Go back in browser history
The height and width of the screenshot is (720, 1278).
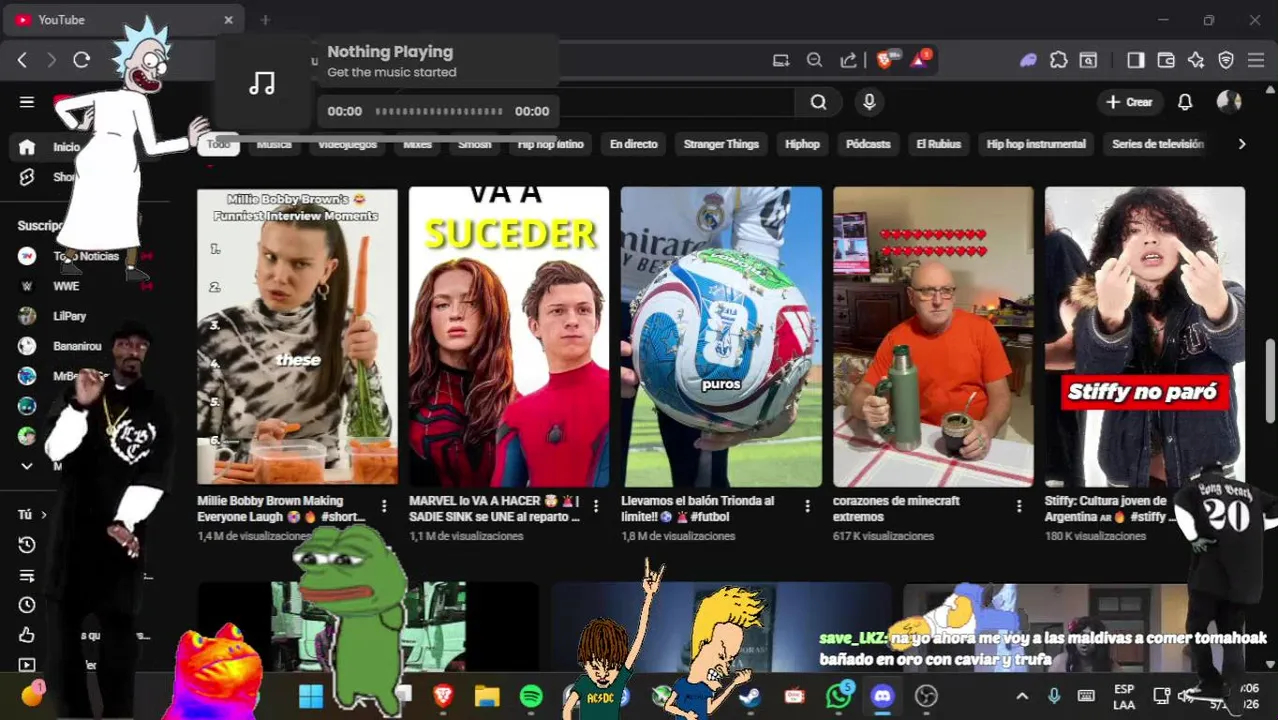point(22,60)
